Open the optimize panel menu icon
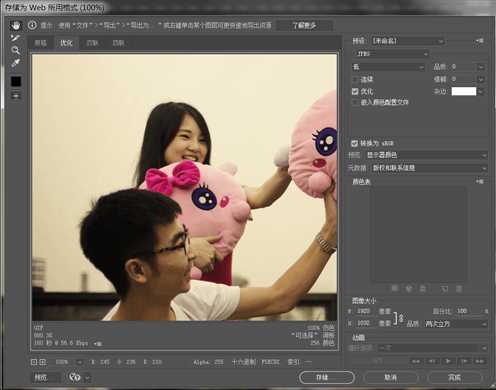The image size is (496, 390). (x=479, y=41)
